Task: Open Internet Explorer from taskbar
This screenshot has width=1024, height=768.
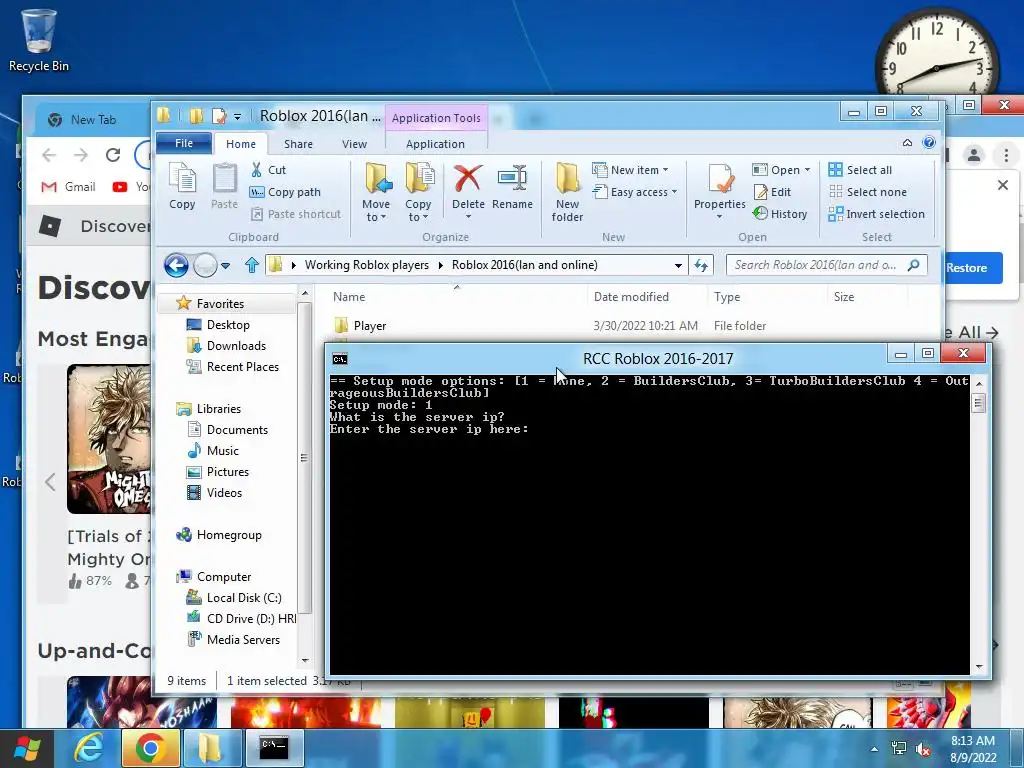Action: pos(88,748)
